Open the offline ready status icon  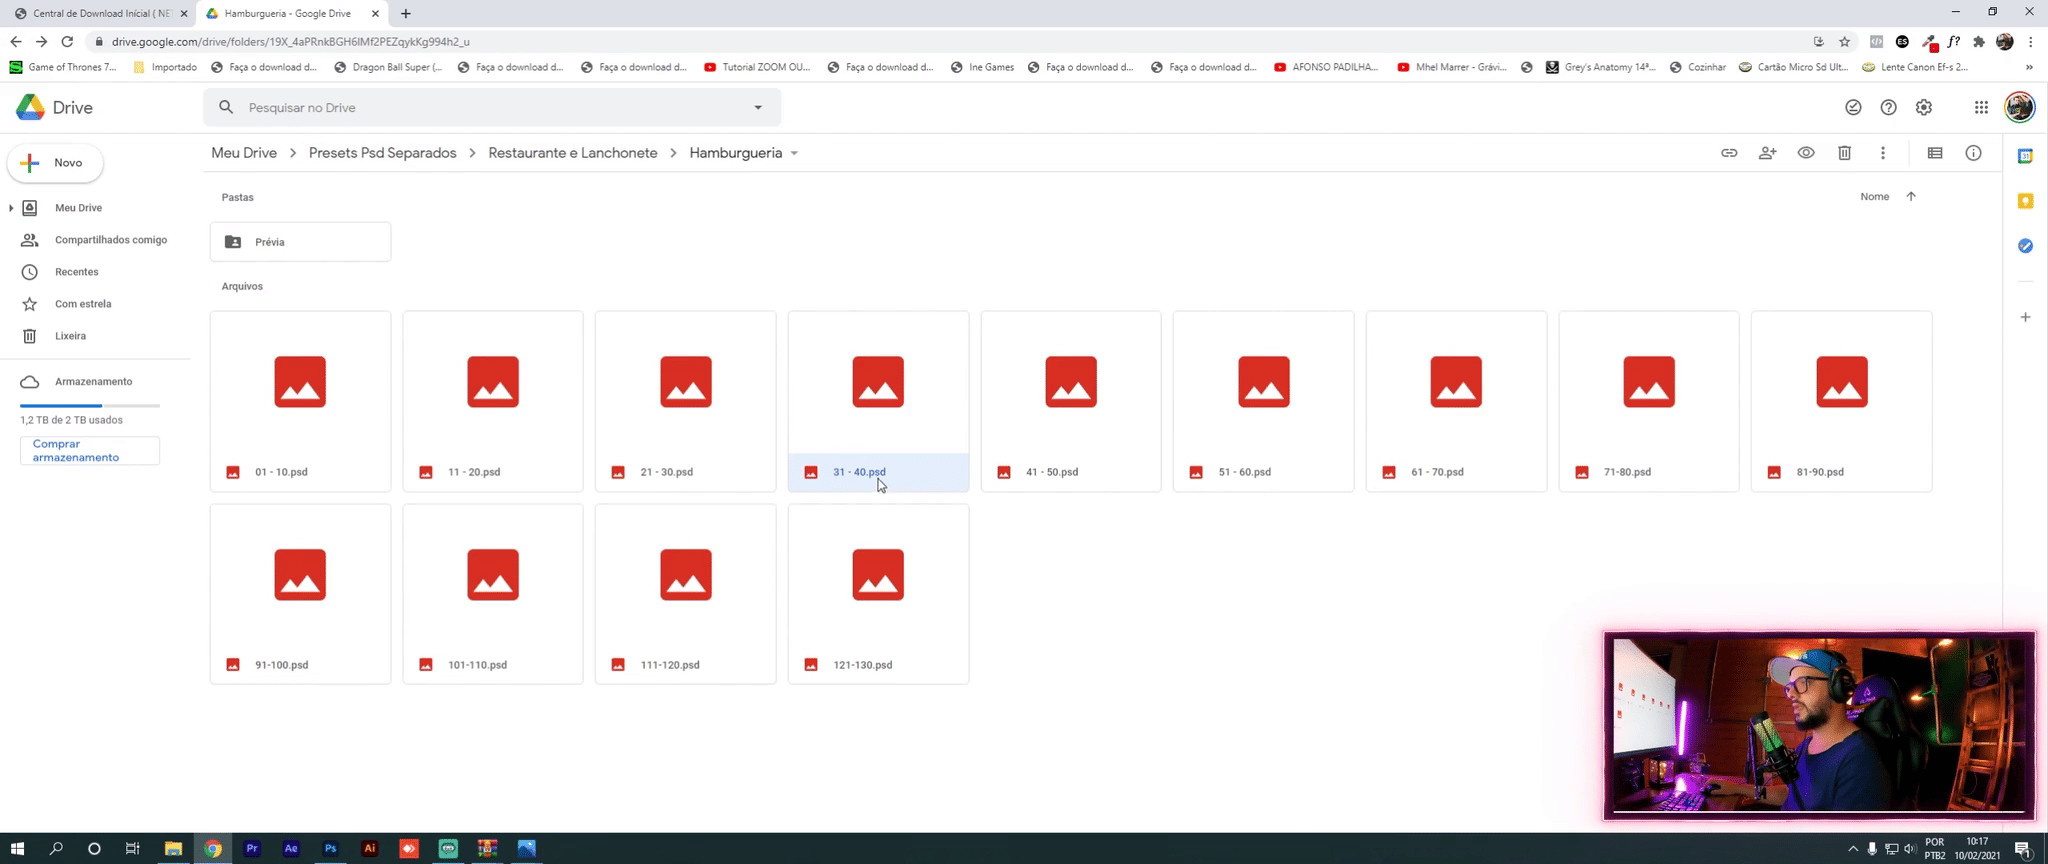1853,108
